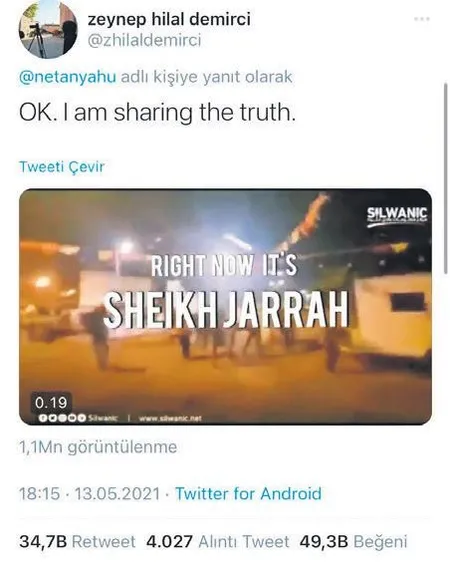This screenshot has height=562, width=450.
Task: Click Tweeti Çevir to translate tweet
Action: pos(62,167)
